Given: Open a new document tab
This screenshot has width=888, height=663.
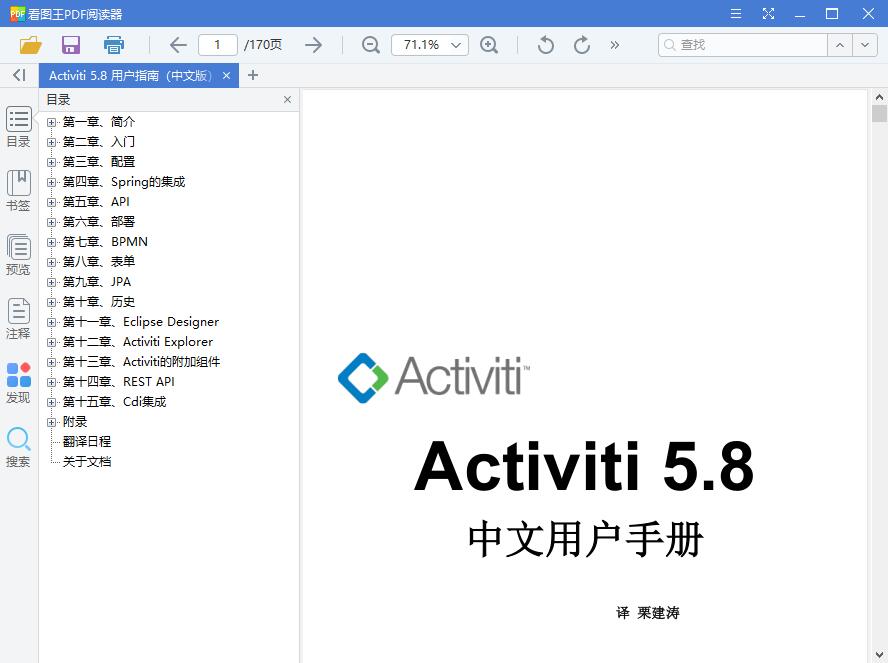Looking at the screenshot, I should (x=253, y=75).
